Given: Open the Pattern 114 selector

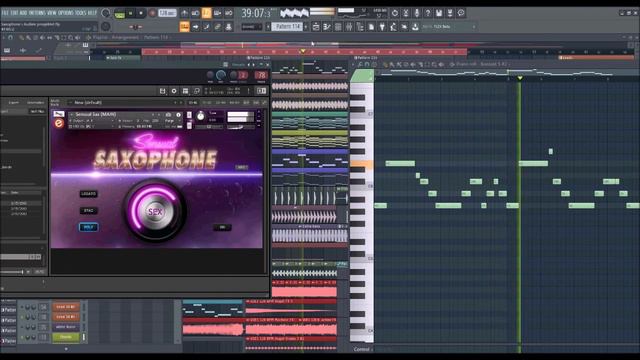Looking at the screenshot, I should coord(287,27).
